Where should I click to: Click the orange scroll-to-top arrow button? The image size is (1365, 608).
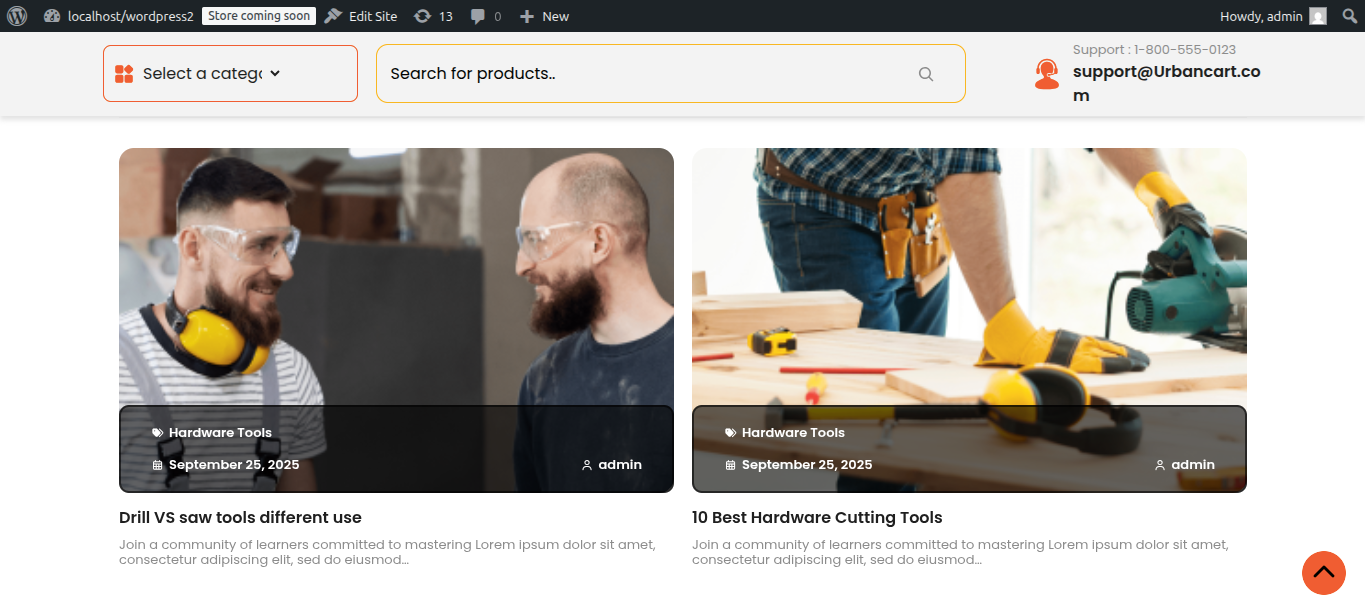coord(1324,573)
